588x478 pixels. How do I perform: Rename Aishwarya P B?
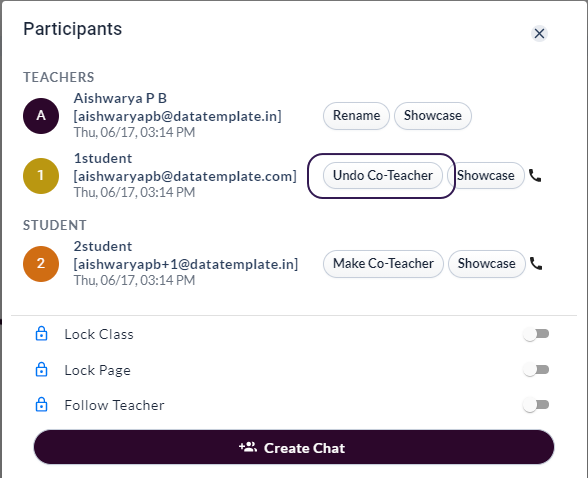click(356, 116)
